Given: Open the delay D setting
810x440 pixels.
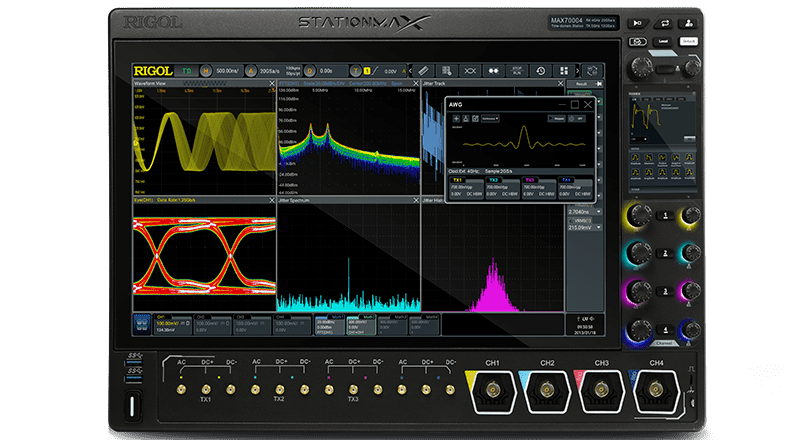Looking at the screenshot, I should click(x=309, y=71).
